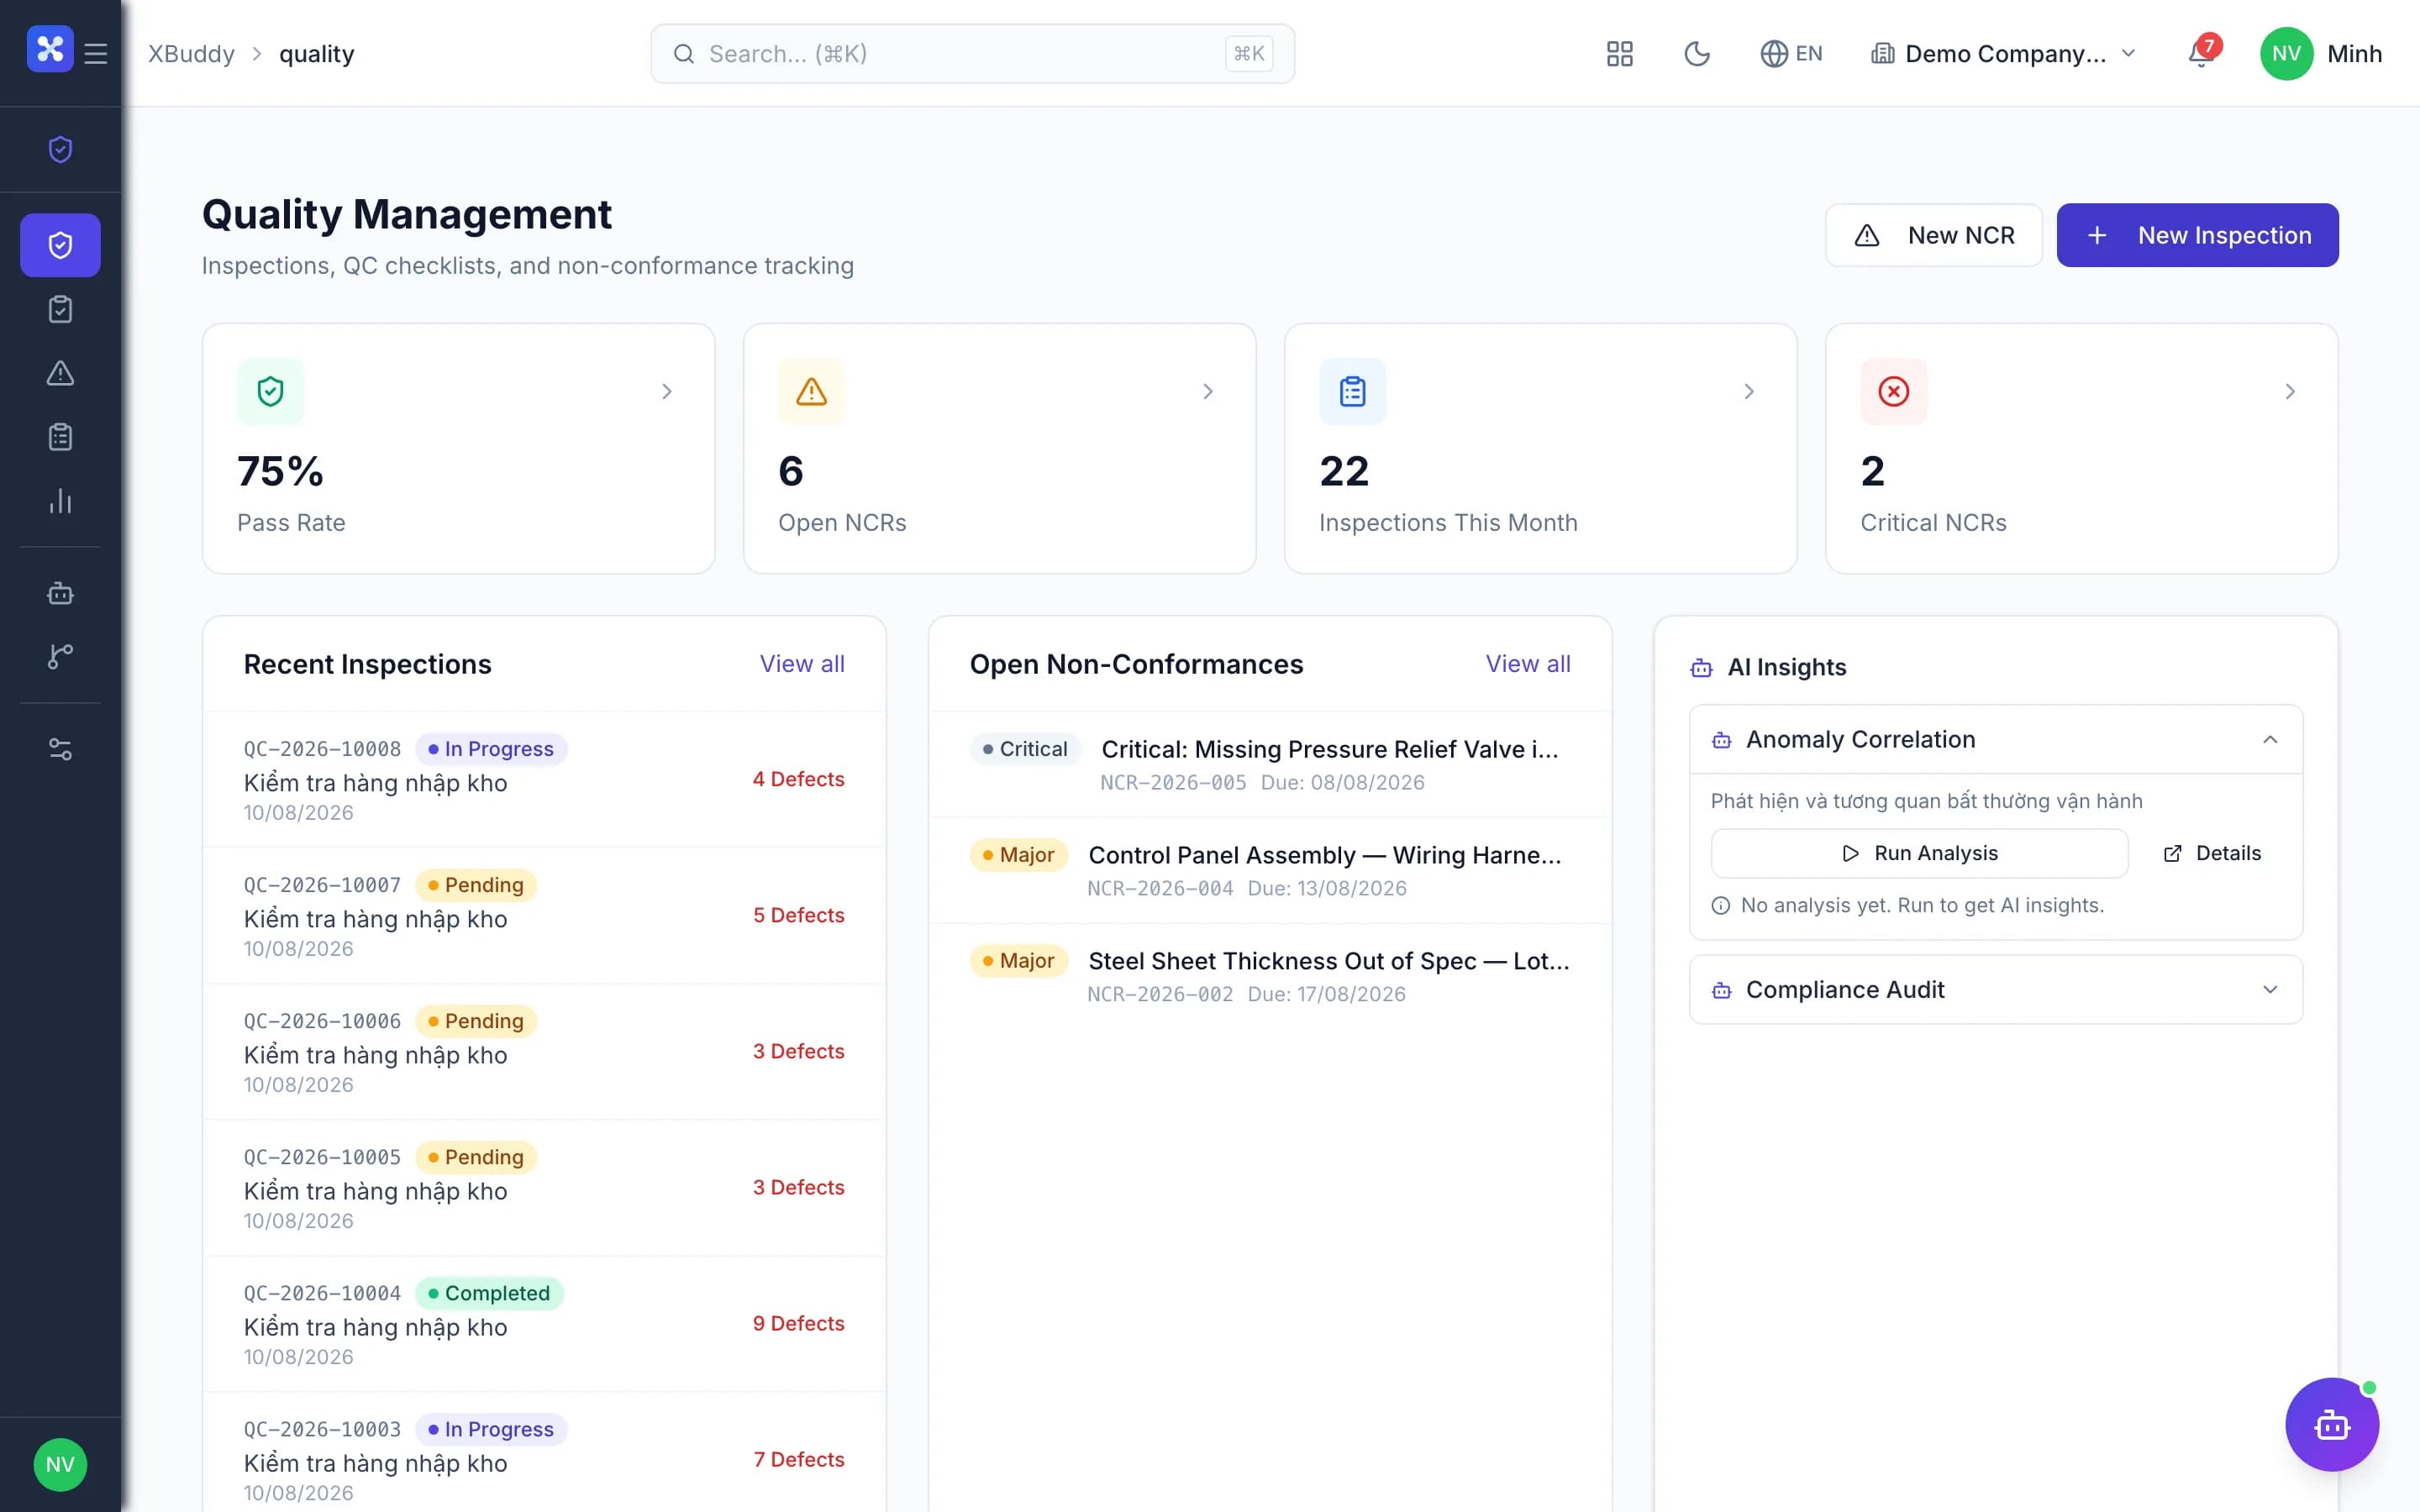Open the Critical NCRs card chevron
2420x1512 pixels.
[x=2290, y=391]
